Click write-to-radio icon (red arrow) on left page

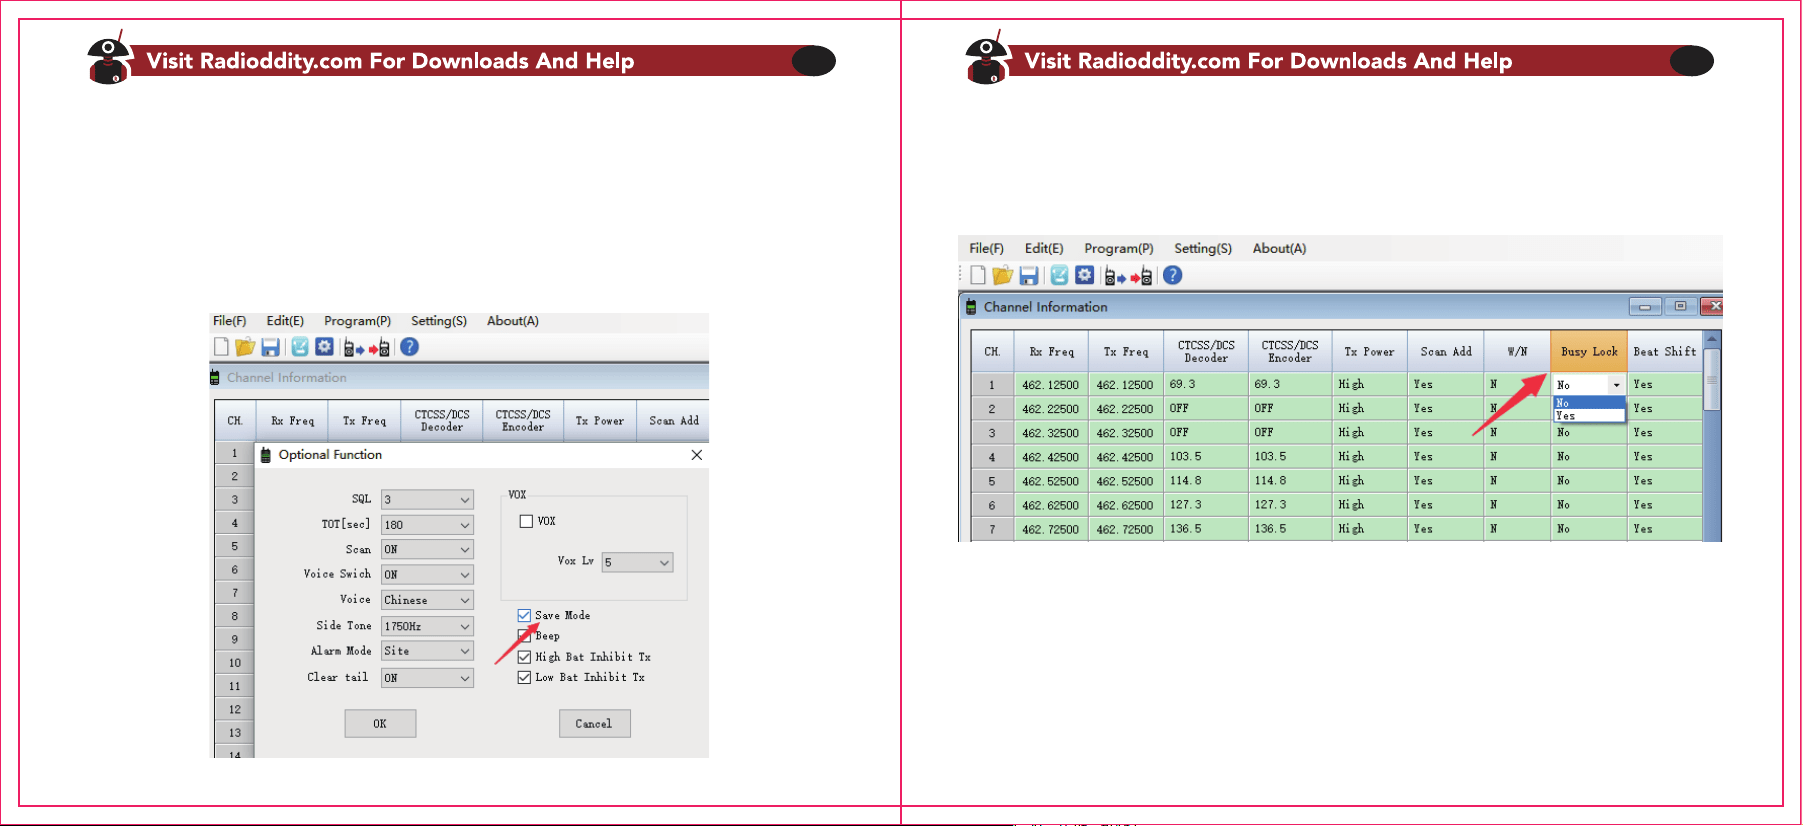tap(379, 348)
